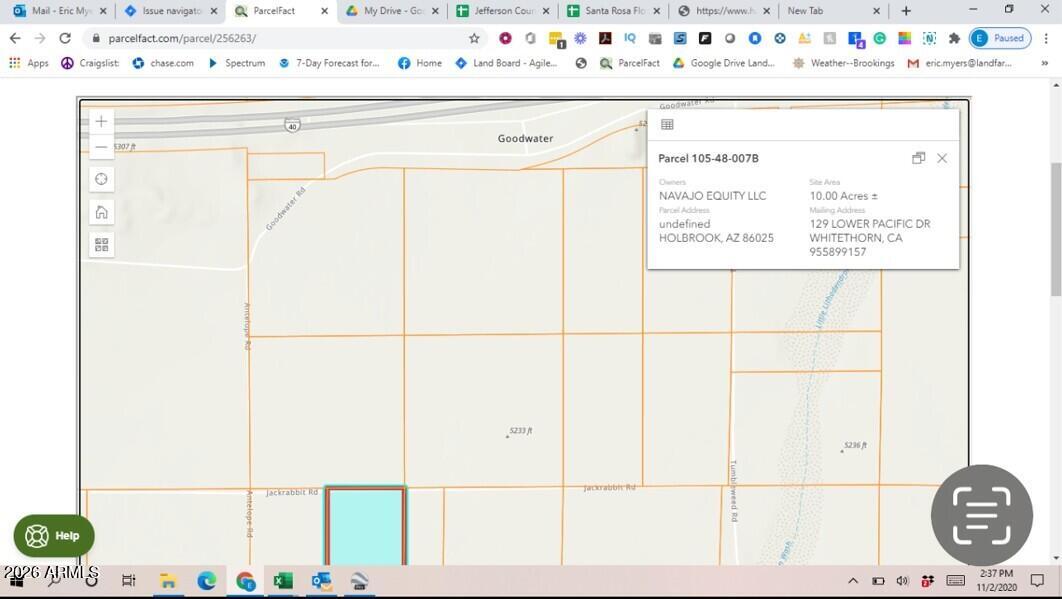Open the parcel attribute table icon
This screenshot has width=1062, height=599.
[x=667, y=124]
